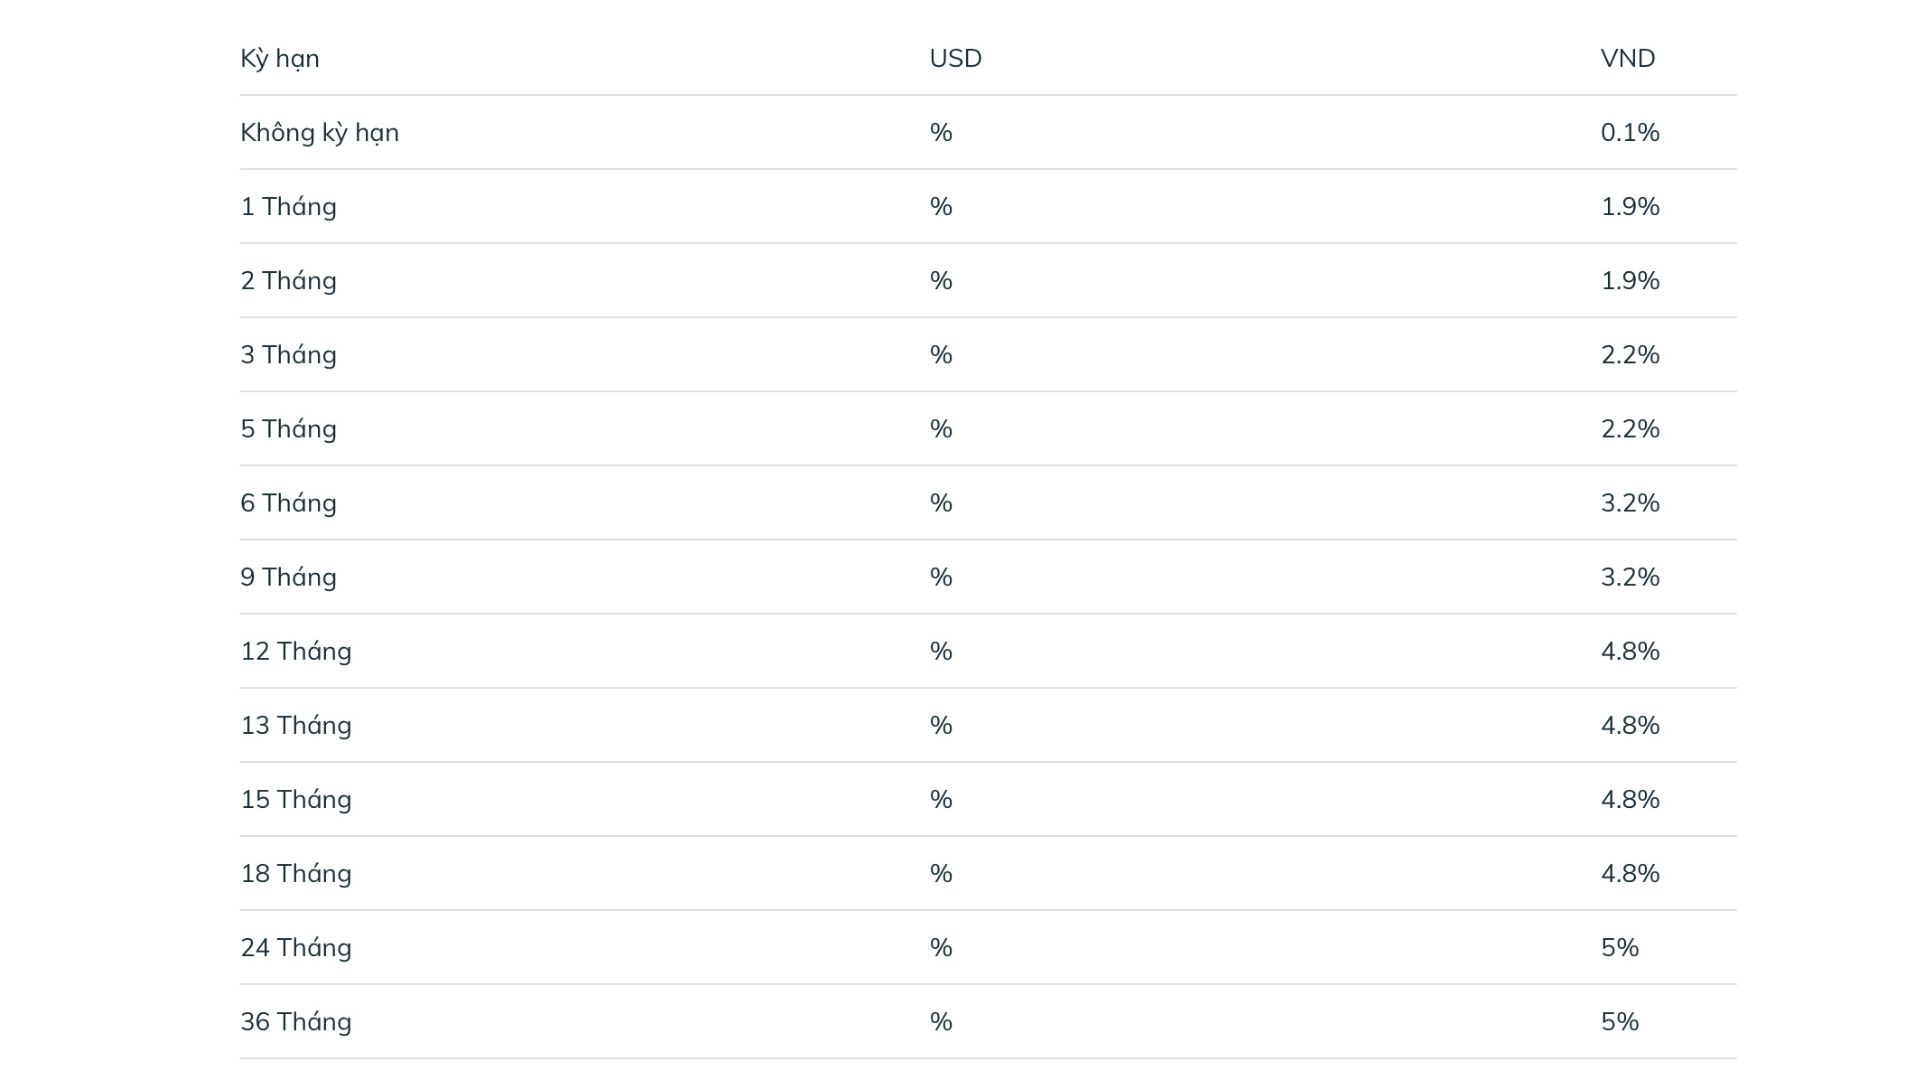Click the Kỳ hạn column header
Screen dimensions: 1920x1080
click(280, 58)
